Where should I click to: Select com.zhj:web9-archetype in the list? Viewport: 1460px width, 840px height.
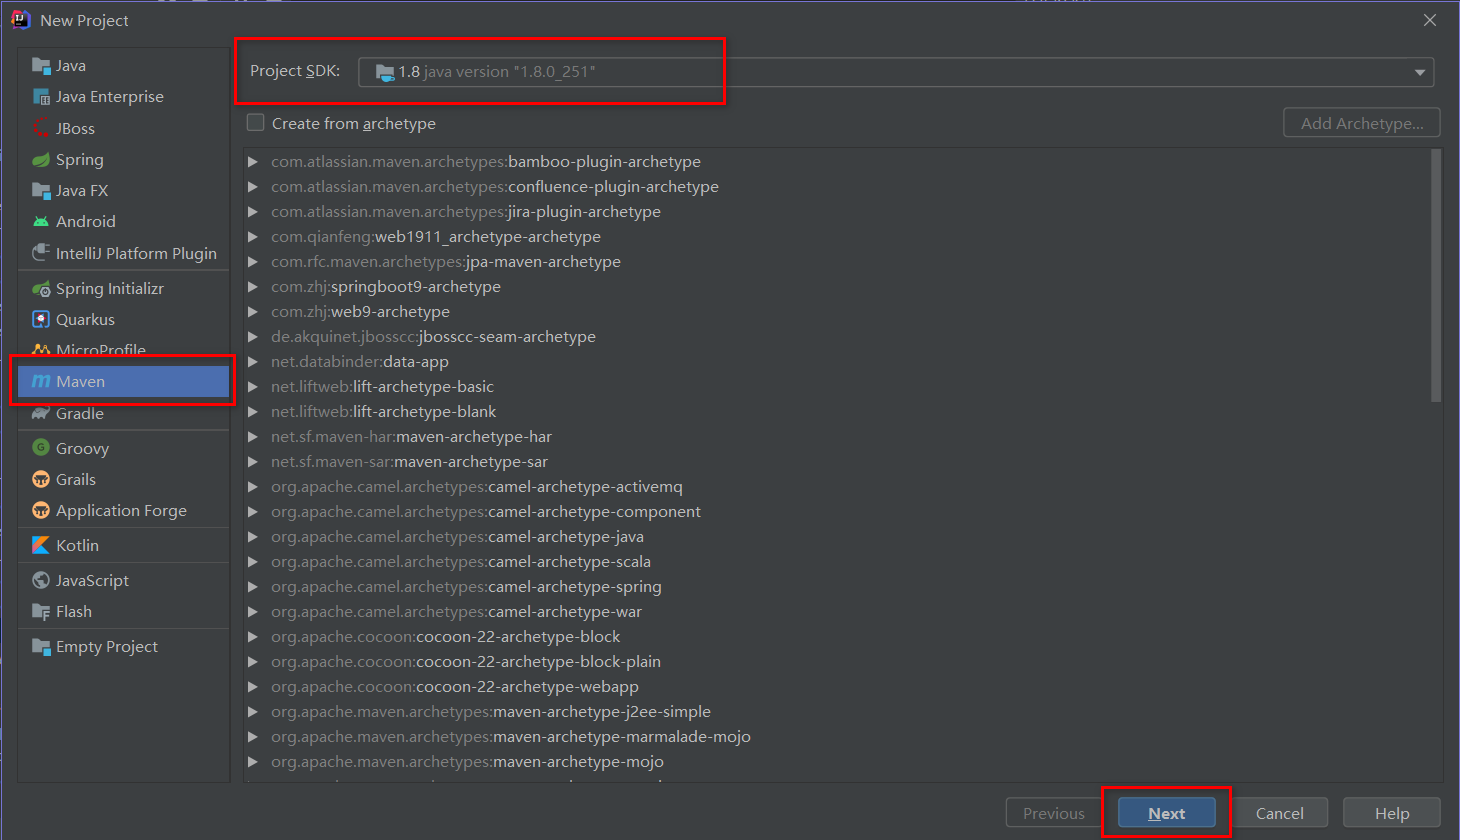pos(360,312)
